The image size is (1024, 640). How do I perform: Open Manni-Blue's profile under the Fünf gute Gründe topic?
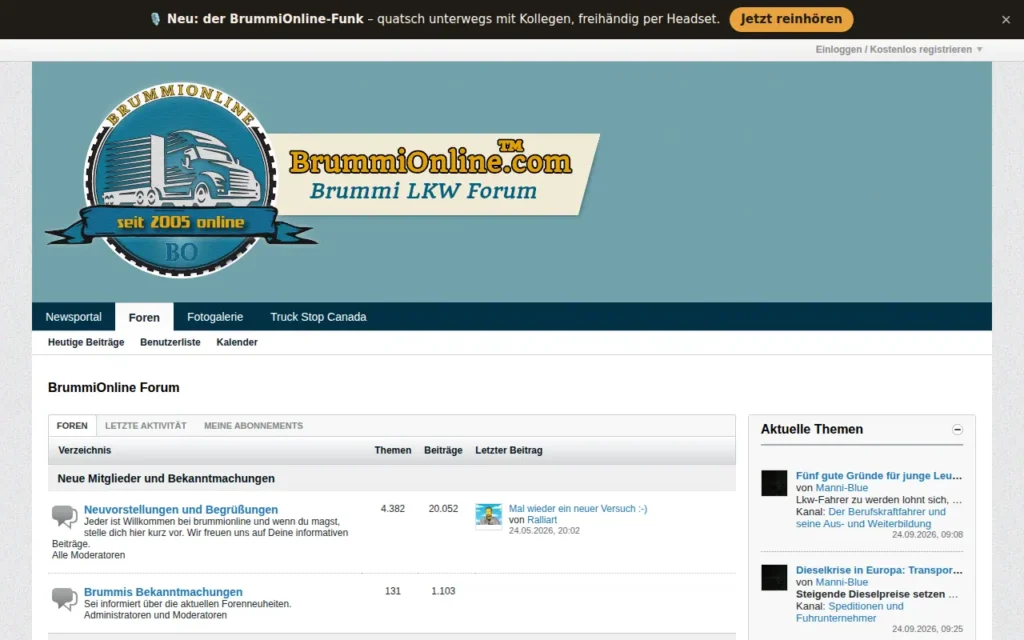[x=842, y=488]
